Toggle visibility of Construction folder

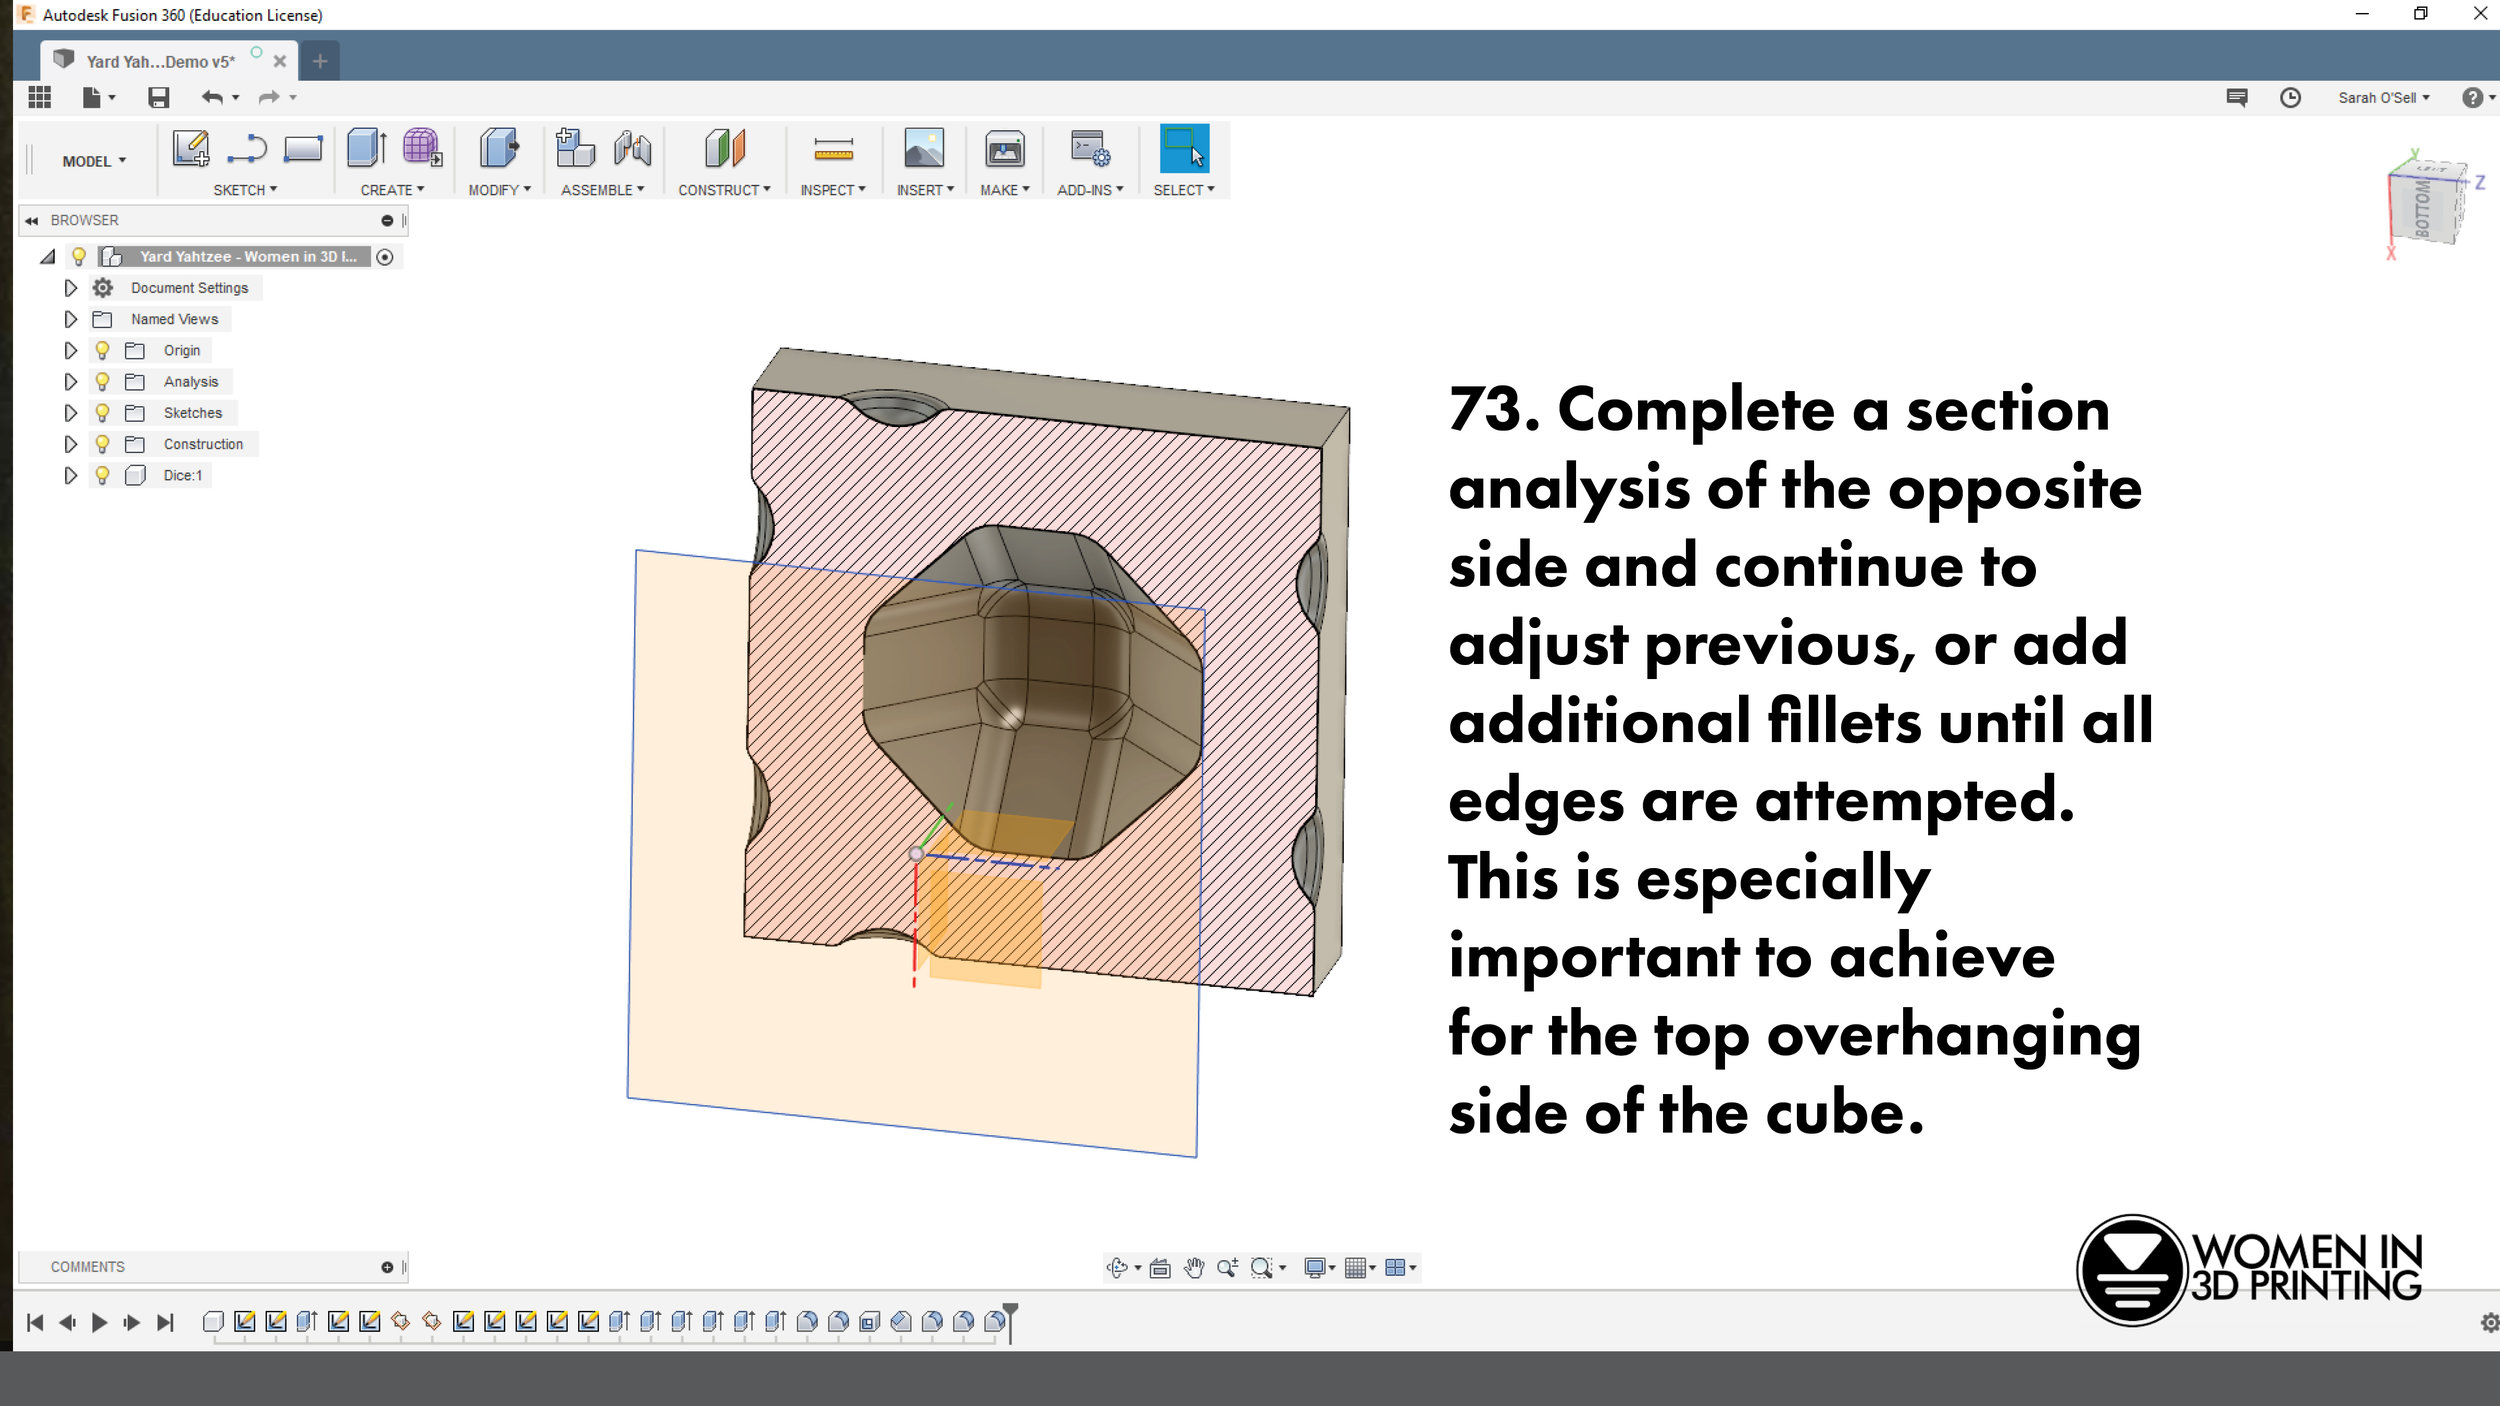point(103,443)
